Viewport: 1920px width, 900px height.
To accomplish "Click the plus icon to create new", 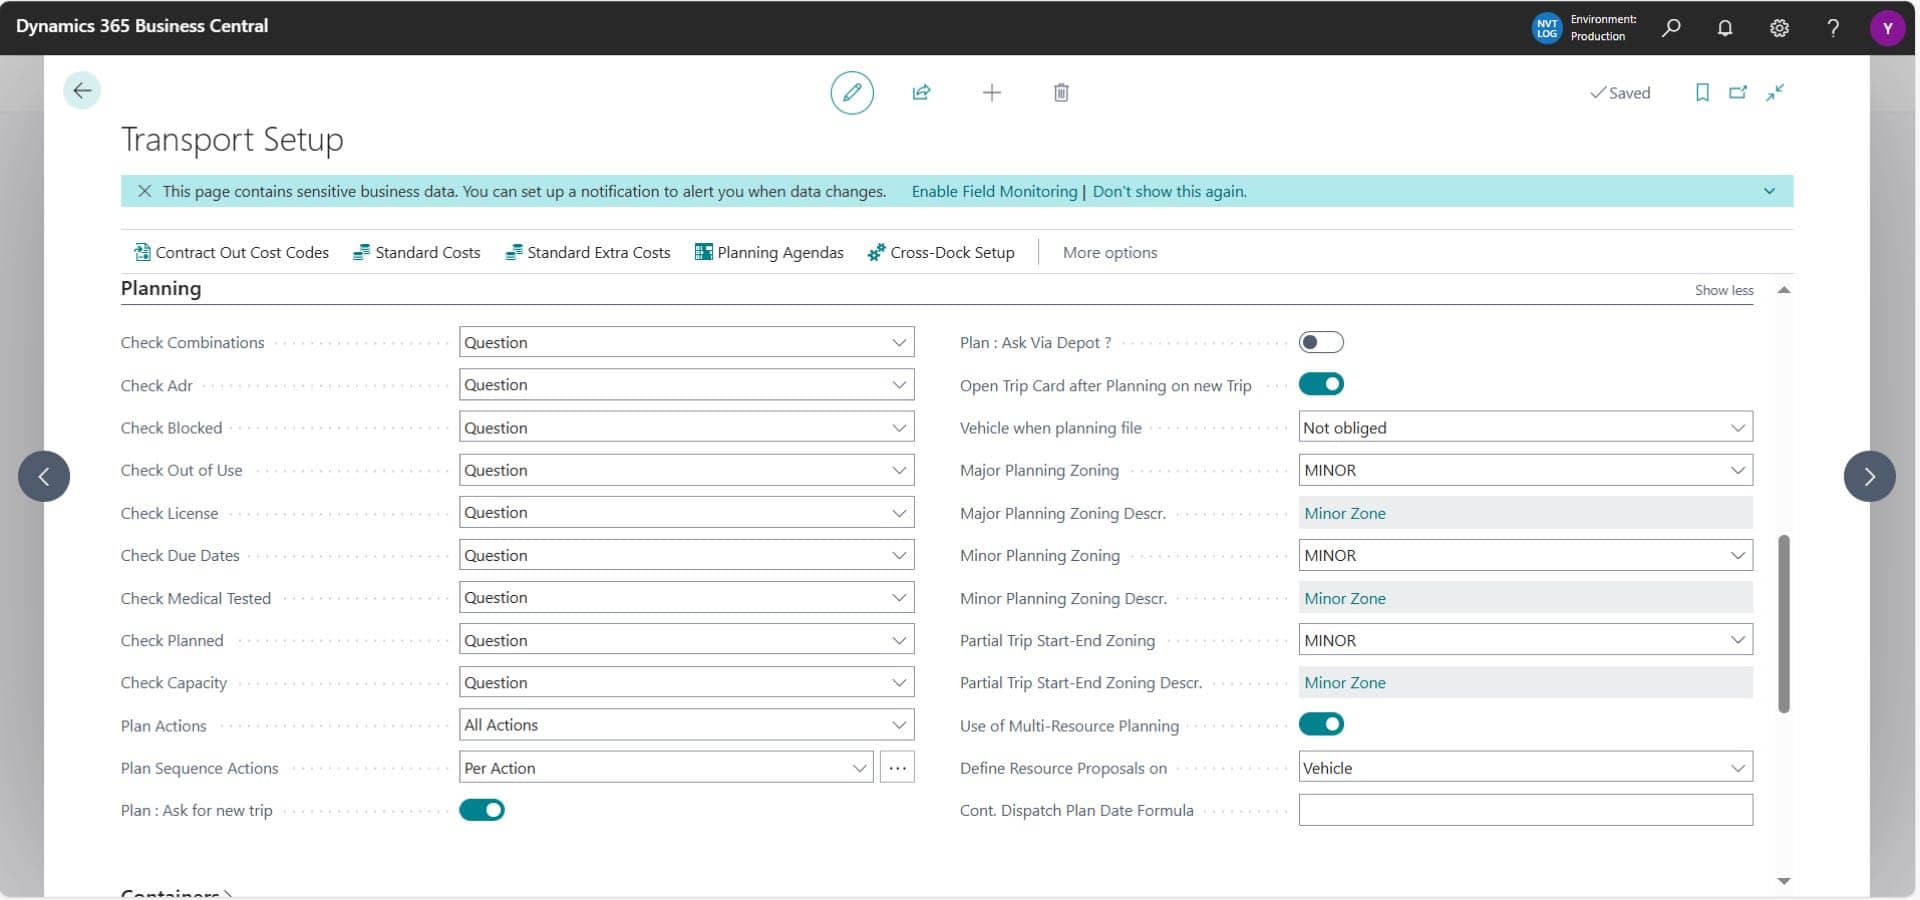I will [x=991, y=92].
